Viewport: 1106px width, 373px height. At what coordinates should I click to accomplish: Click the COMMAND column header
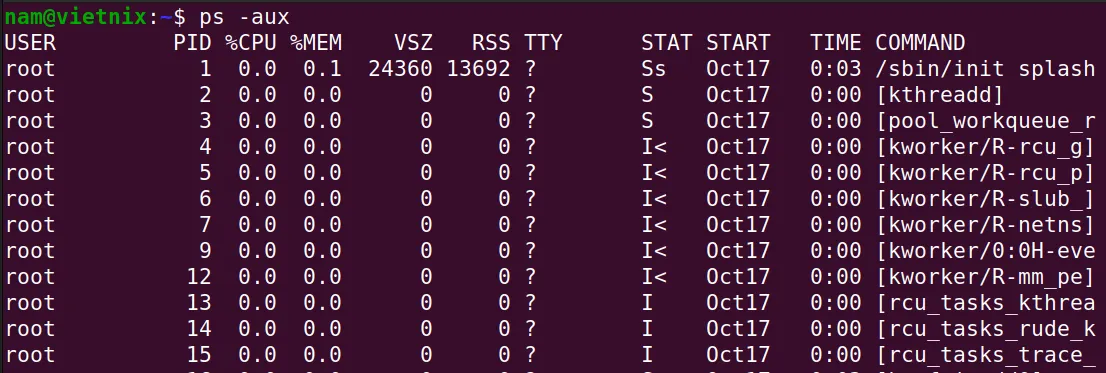point(920,43)
